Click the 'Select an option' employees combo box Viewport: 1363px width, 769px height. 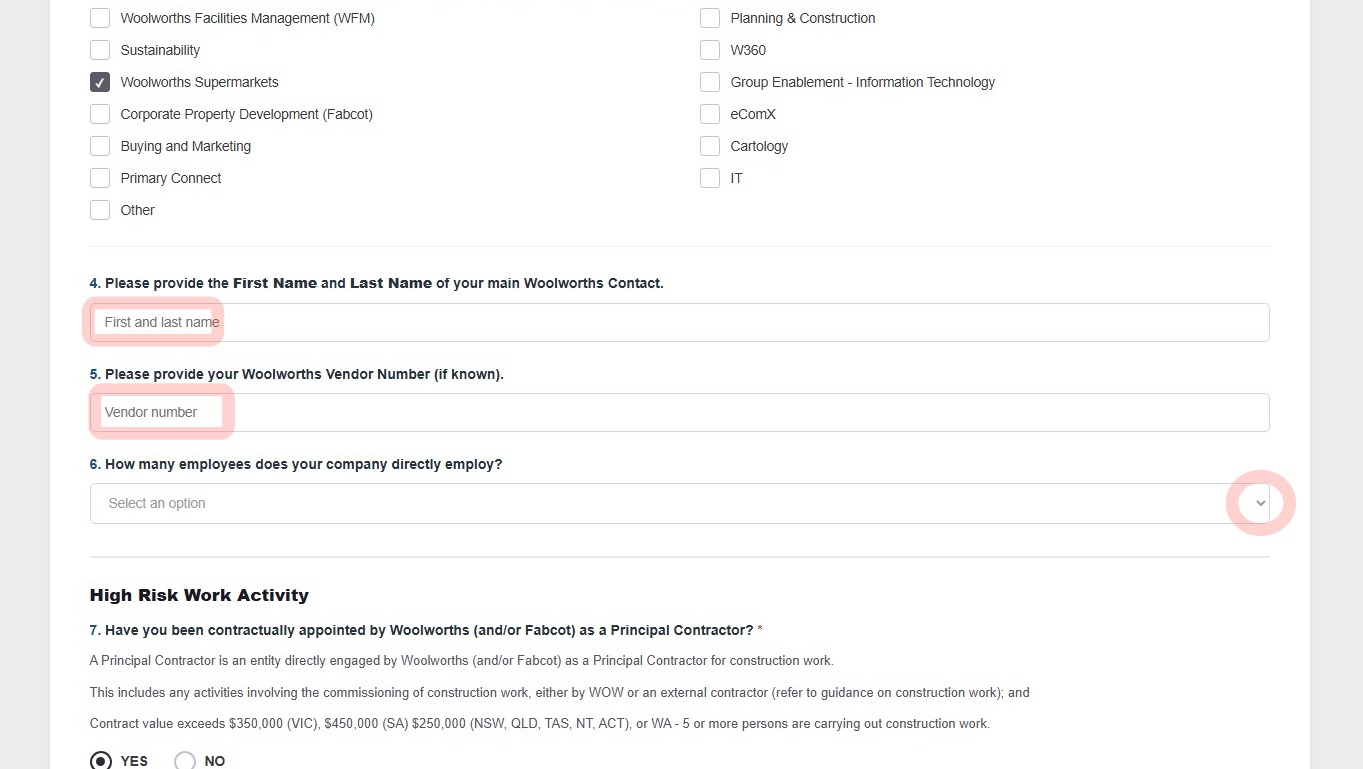click(679, 503)
